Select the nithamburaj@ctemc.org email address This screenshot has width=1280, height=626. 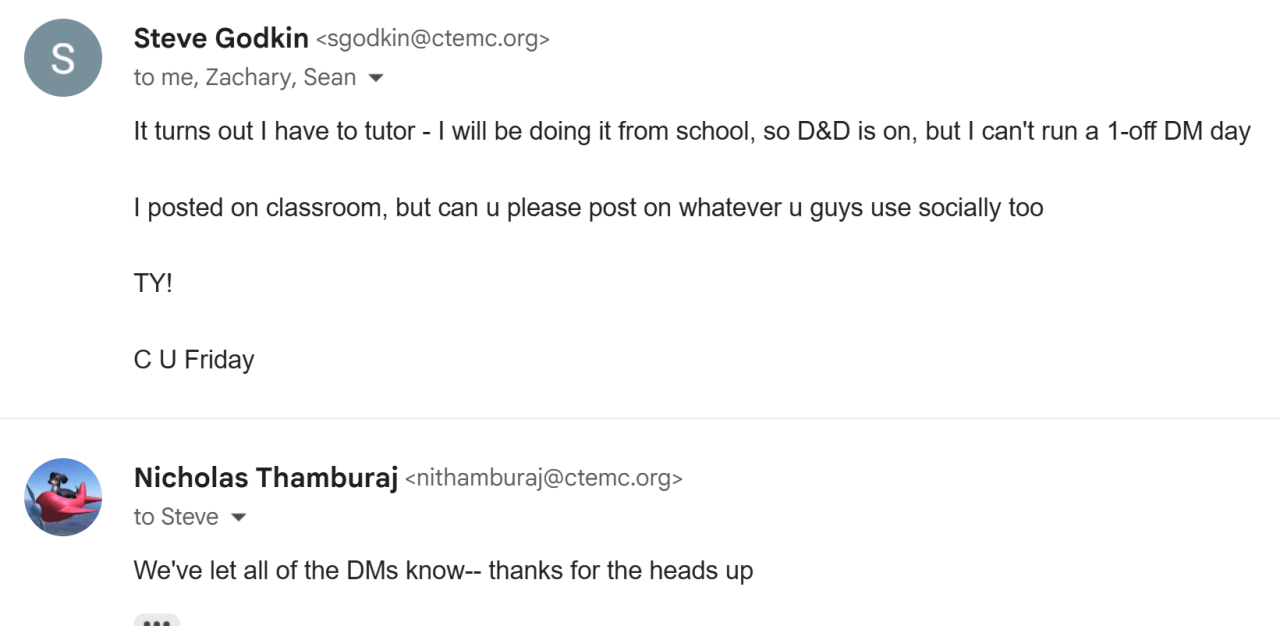click(x=544, y=479)
